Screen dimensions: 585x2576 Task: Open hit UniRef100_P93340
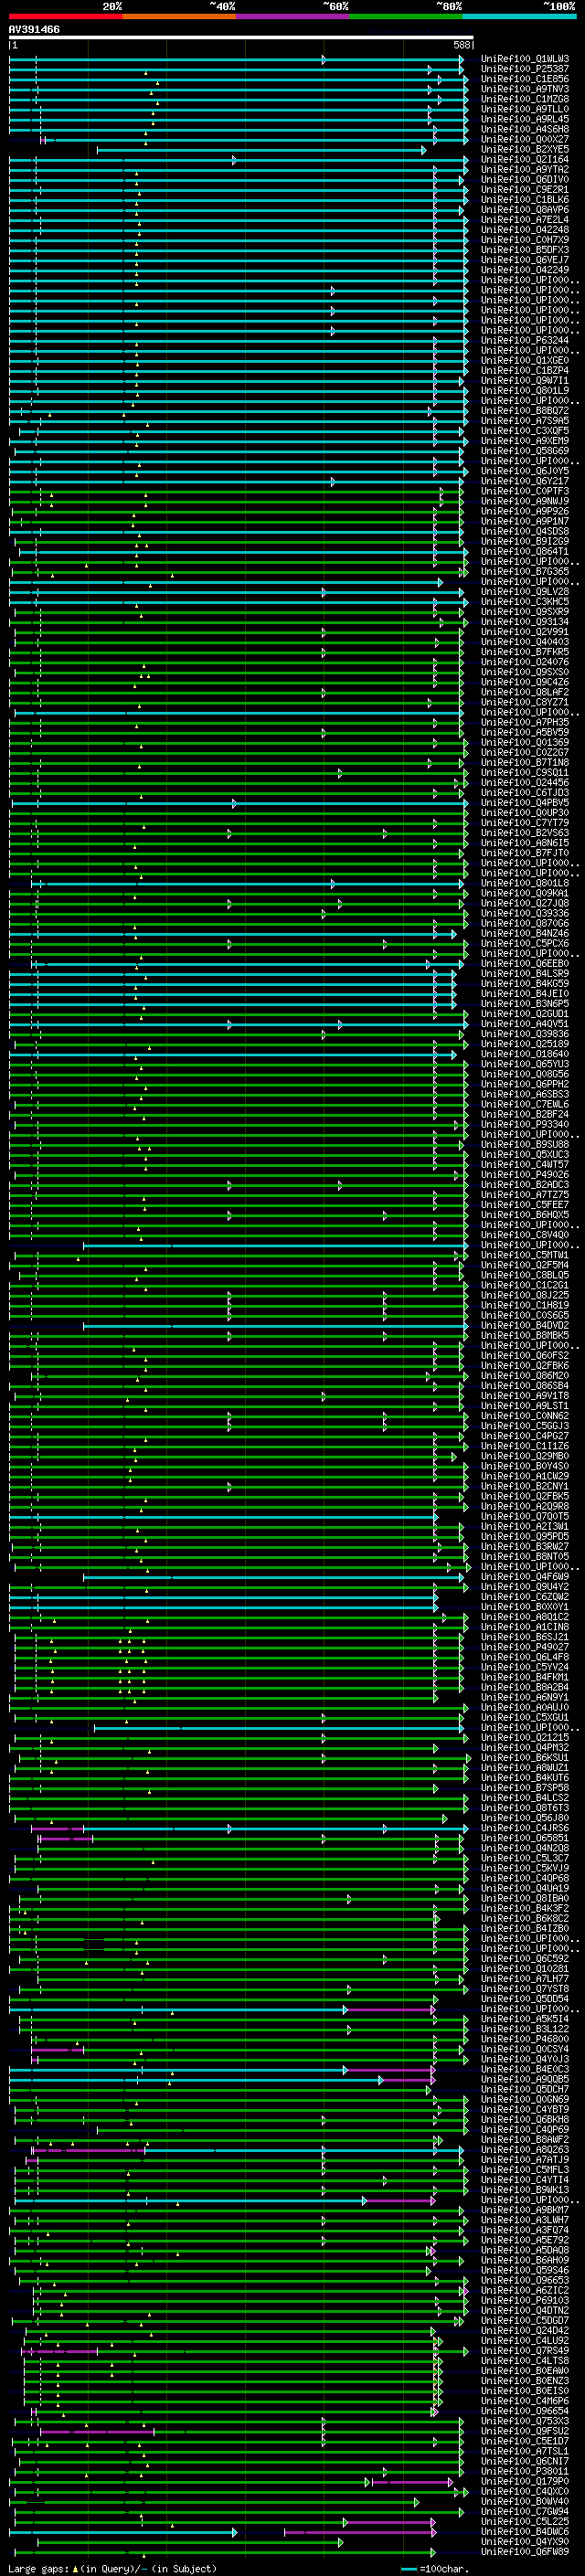(525, 1124)
